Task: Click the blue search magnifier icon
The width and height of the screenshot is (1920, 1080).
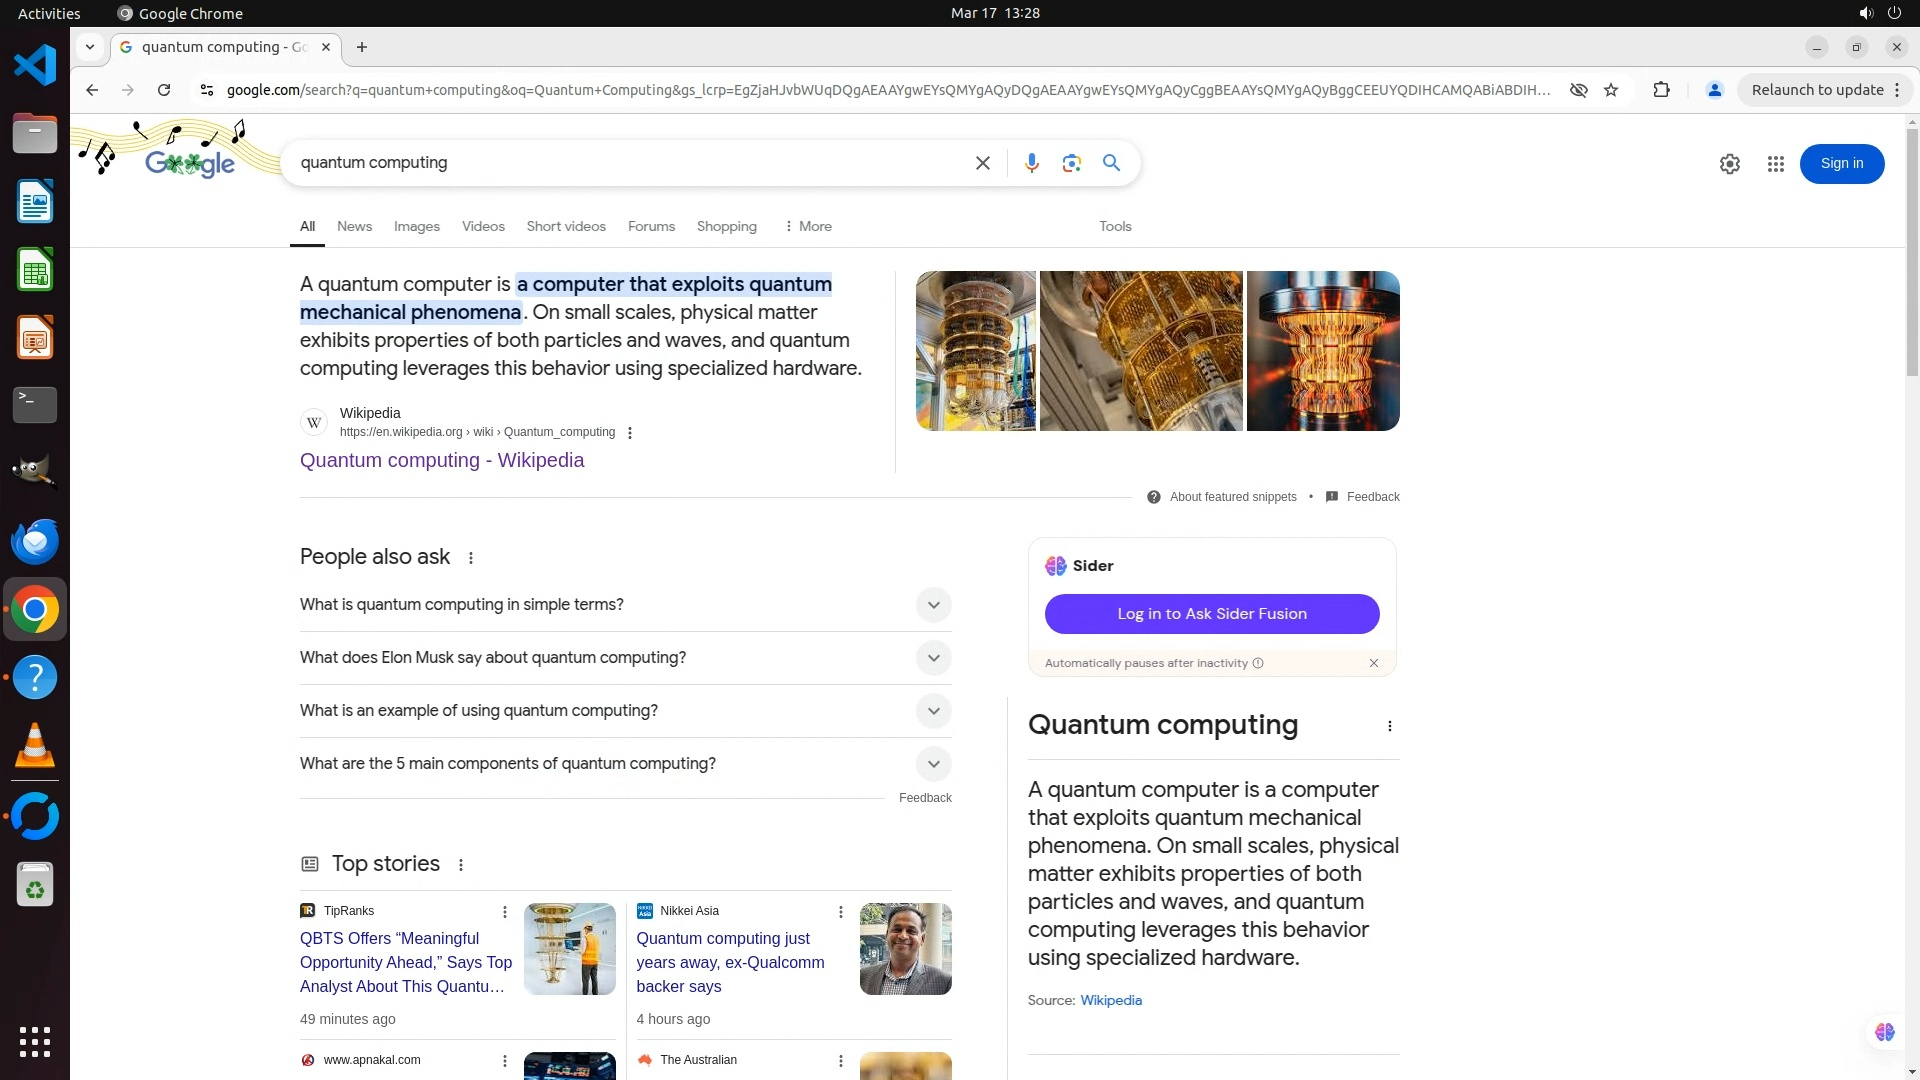Action: (1111, 163)
